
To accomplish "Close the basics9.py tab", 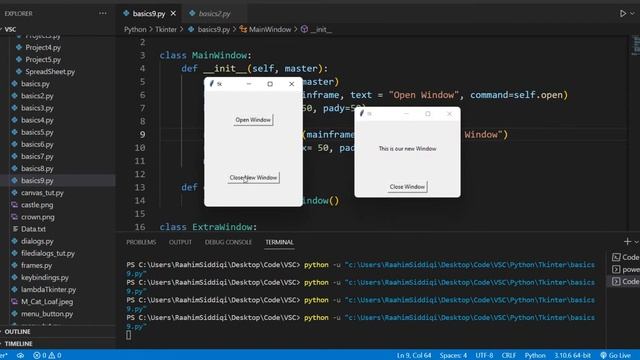I will point(173,13).
